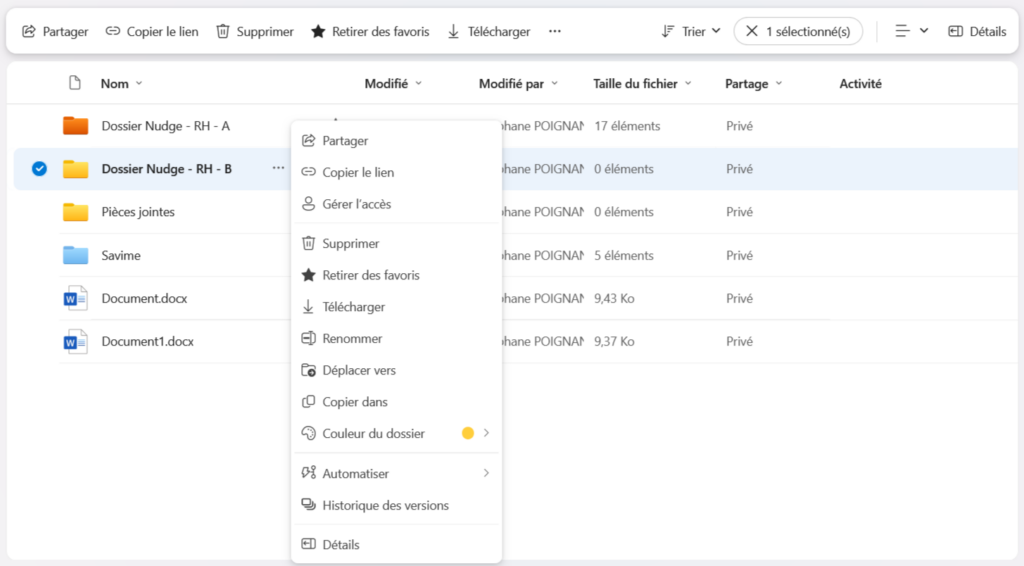Click the Trier sort icon

click(667, 31)
